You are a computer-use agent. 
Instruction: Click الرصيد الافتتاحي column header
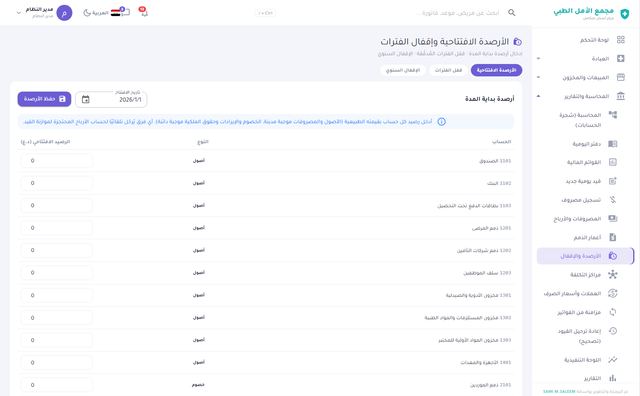(x=45, y=142)
